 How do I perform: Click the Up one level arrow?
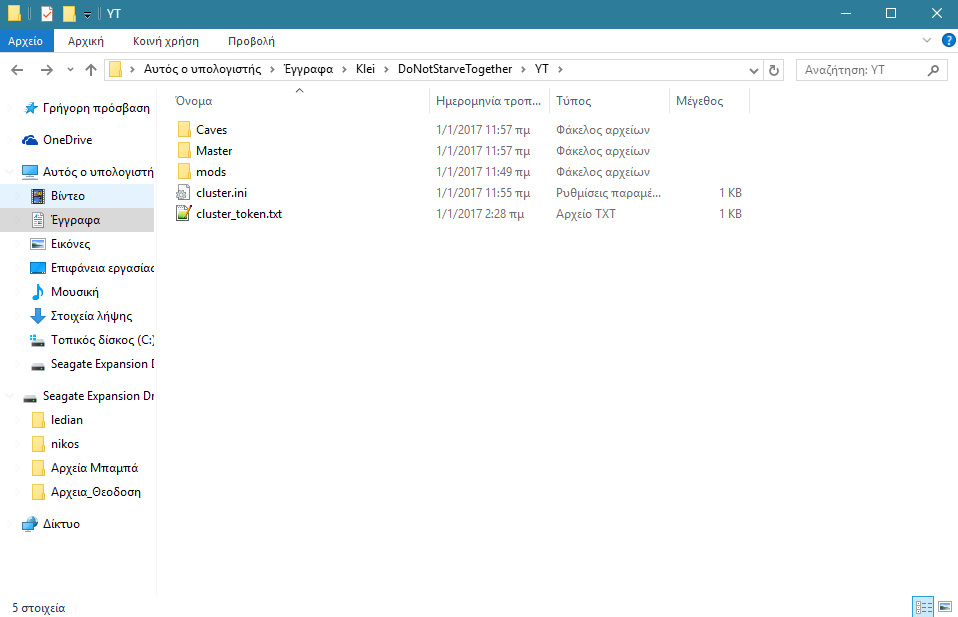[x=91, y=70]
